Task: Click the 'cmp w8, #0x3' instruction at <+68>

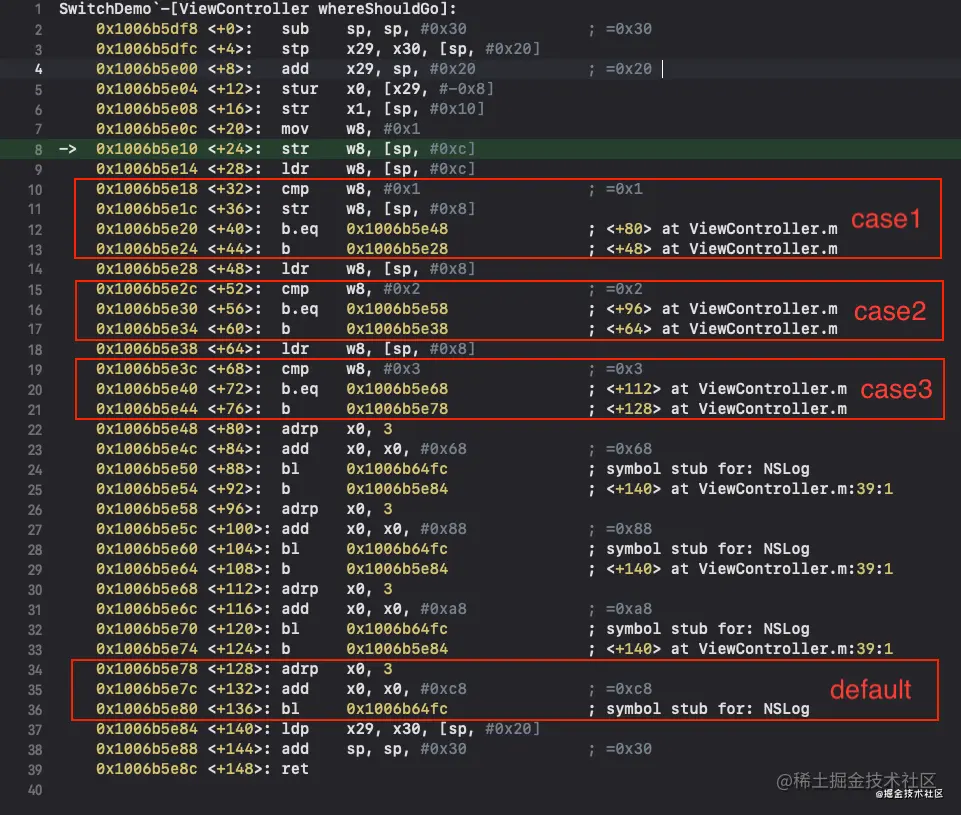Action: pyautogui.click(x=351, y=369)
